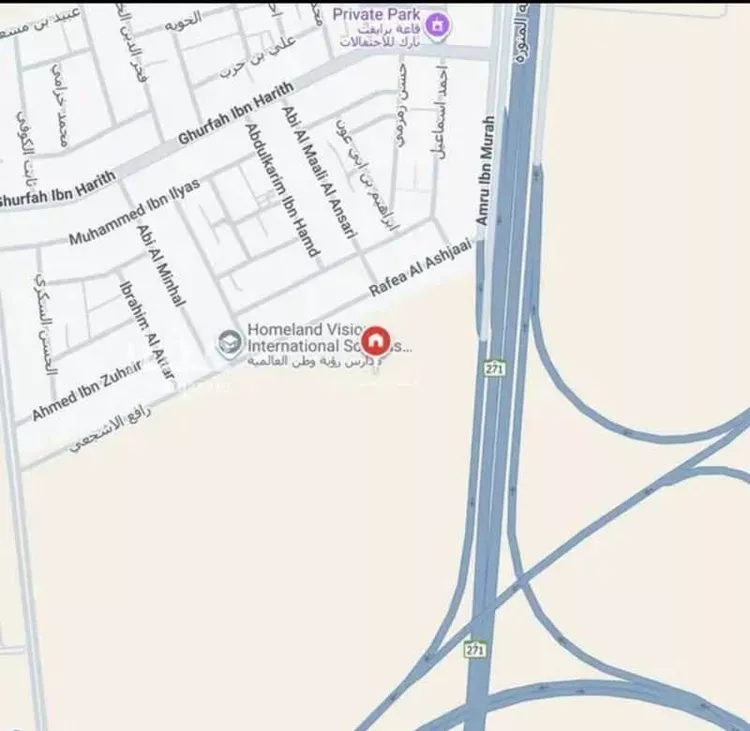Click the Ahmed Ibn Zuhair street label
The height and width of the screenshot is (731, 750).
(x=86, y=391)
